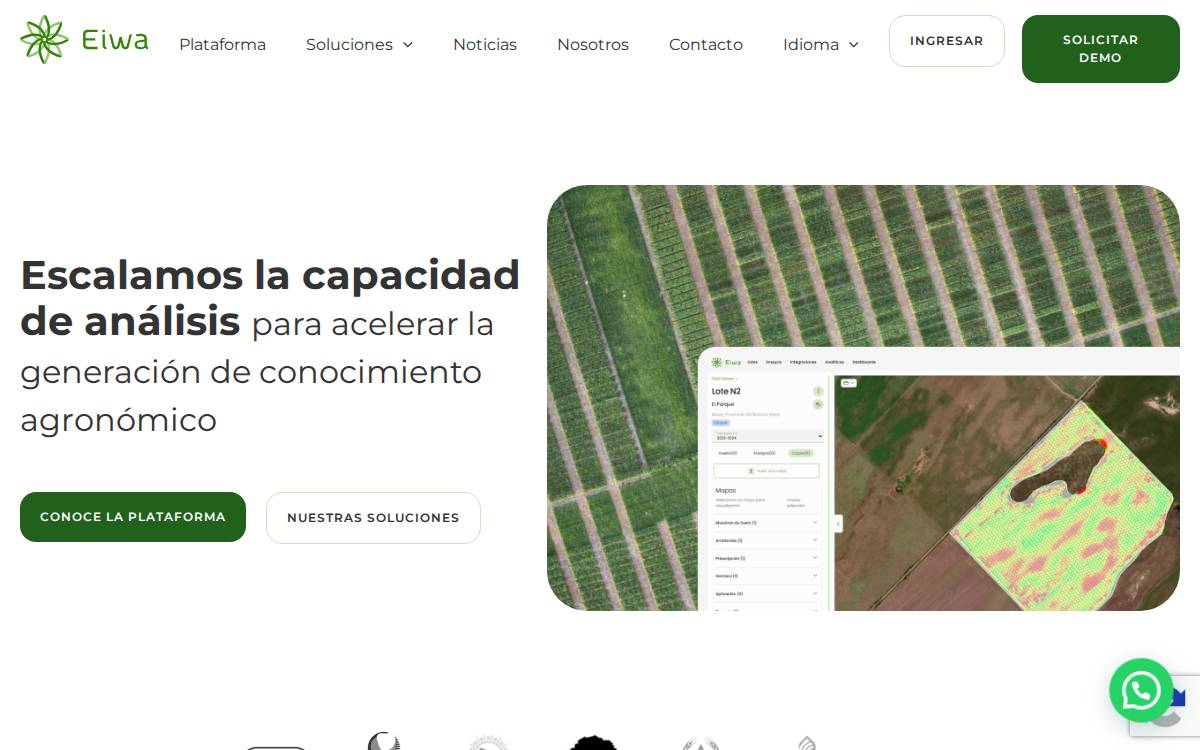
Task: Open the WhatsApp chat bubble
Action: (1141, 690)
